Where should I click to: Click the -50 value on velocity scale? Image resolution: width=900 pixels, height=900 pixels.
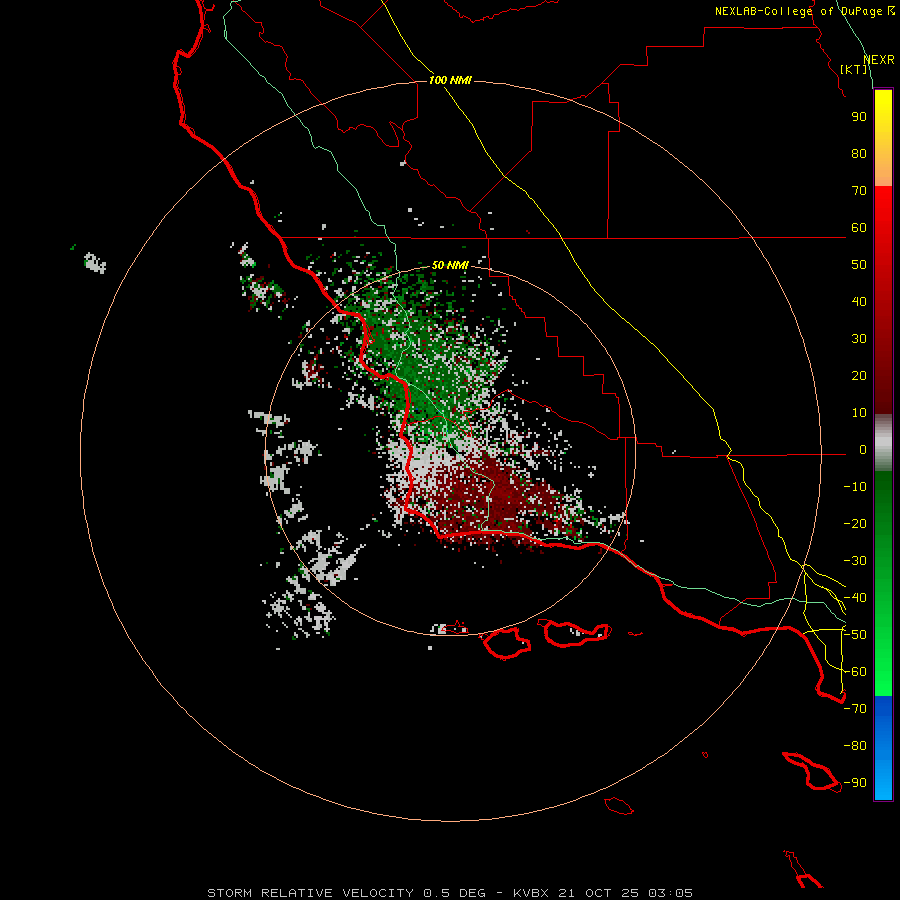point(855,635)
